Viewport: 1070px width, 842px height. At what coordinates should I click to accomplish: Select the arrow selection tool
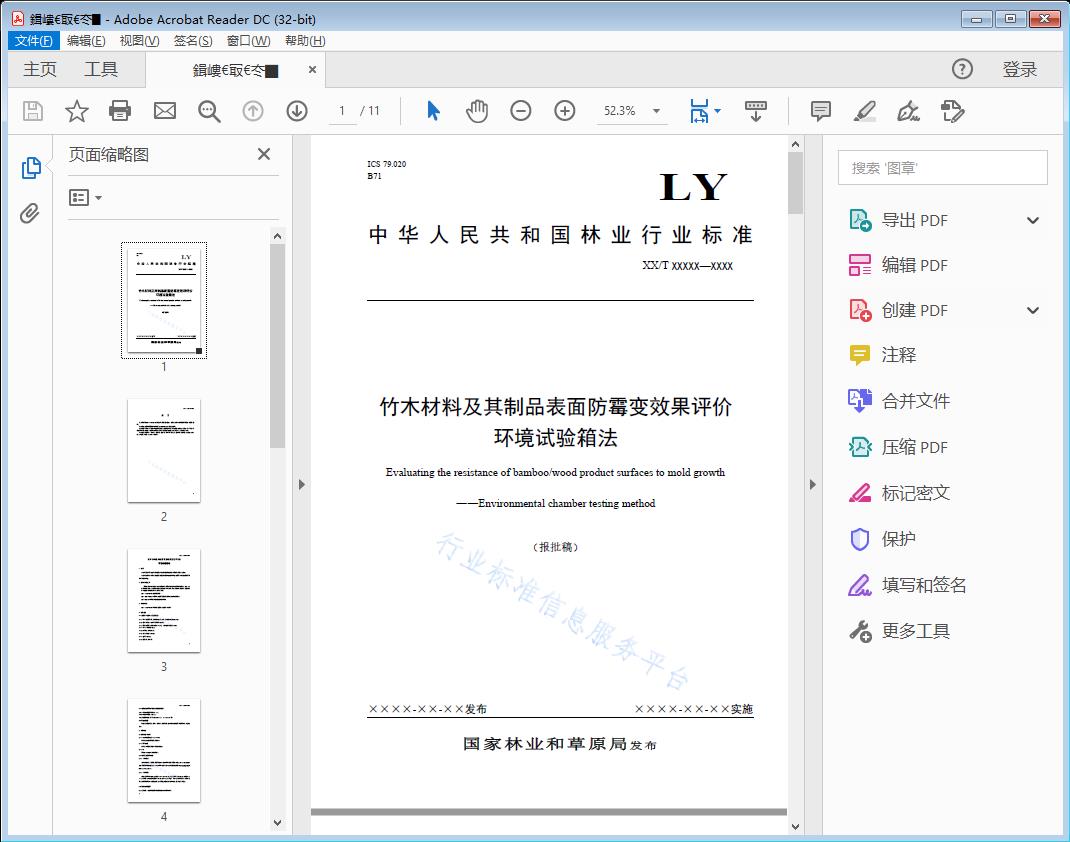tap(433, 111)
